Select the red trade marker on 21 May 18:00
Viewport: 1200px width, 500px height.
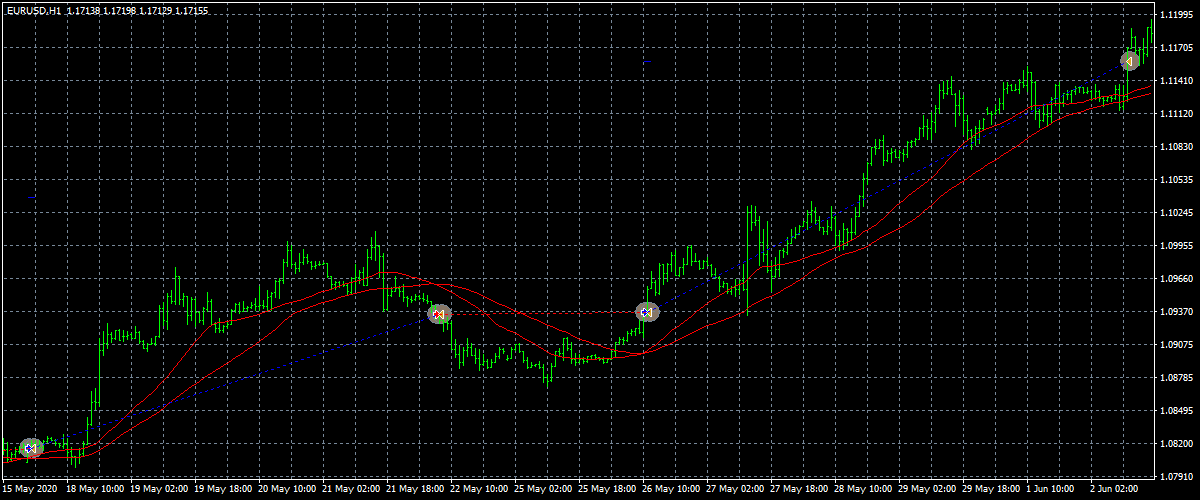pos(438,314)
